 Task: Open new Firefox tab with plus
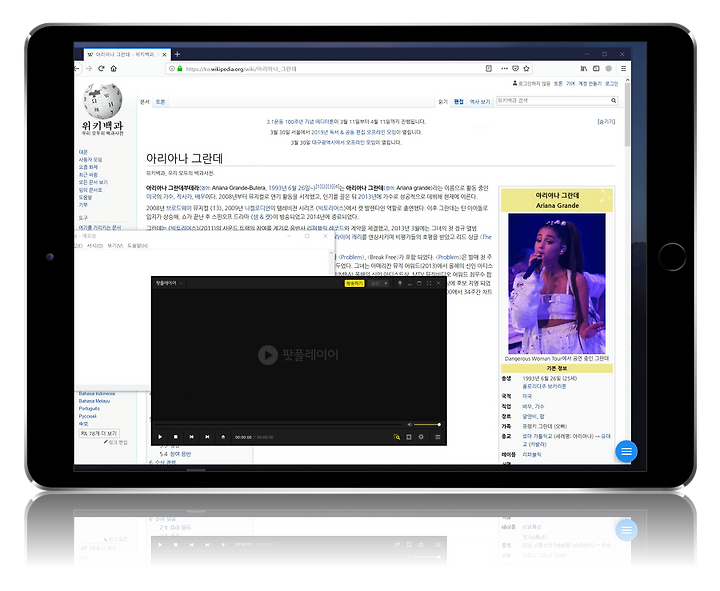coord(177,54)
